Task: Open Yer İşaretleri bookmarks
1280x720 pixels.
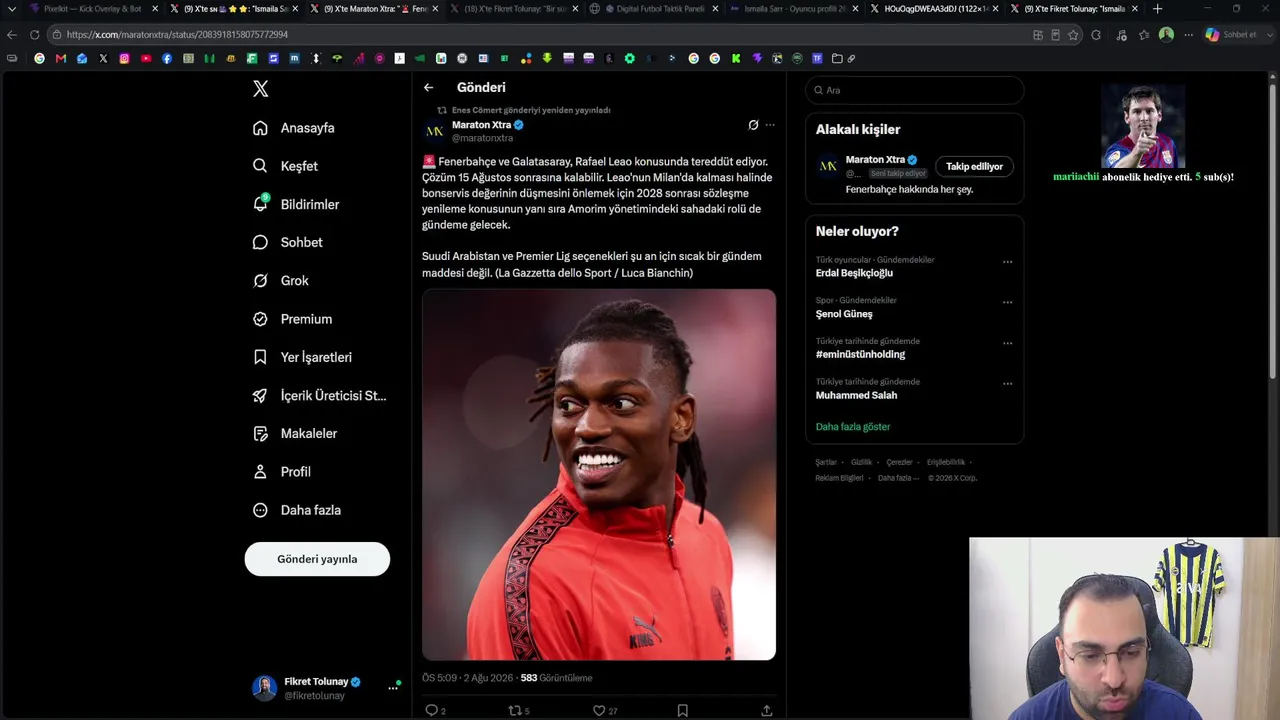Action: (303, 357)
